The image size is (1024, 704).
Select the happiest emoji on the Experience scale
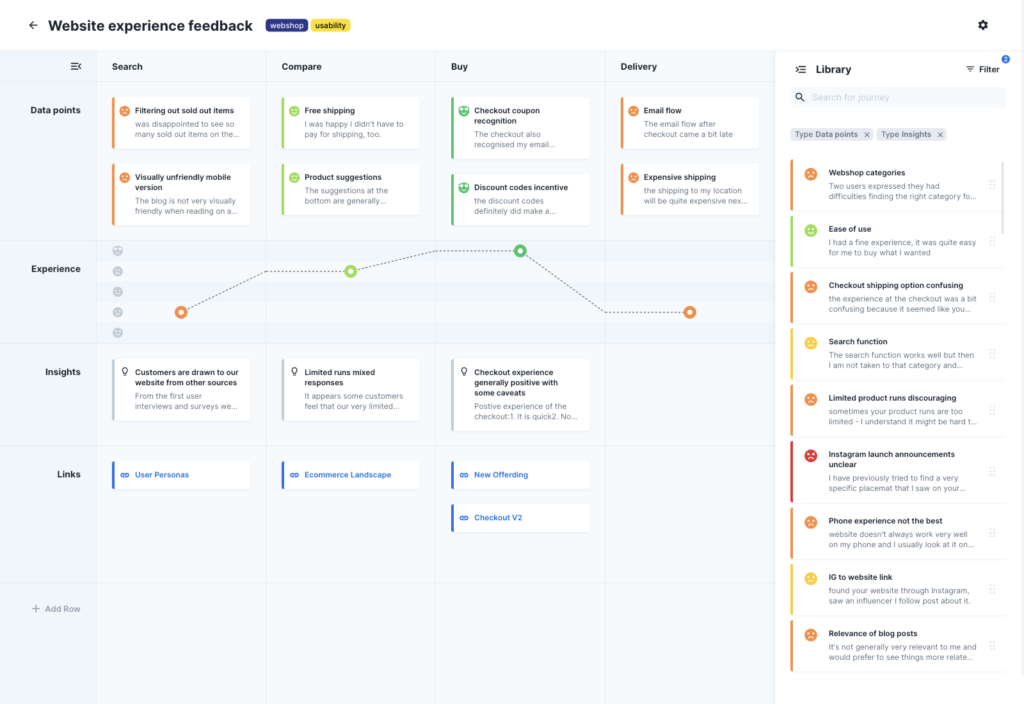pos(118,251)
